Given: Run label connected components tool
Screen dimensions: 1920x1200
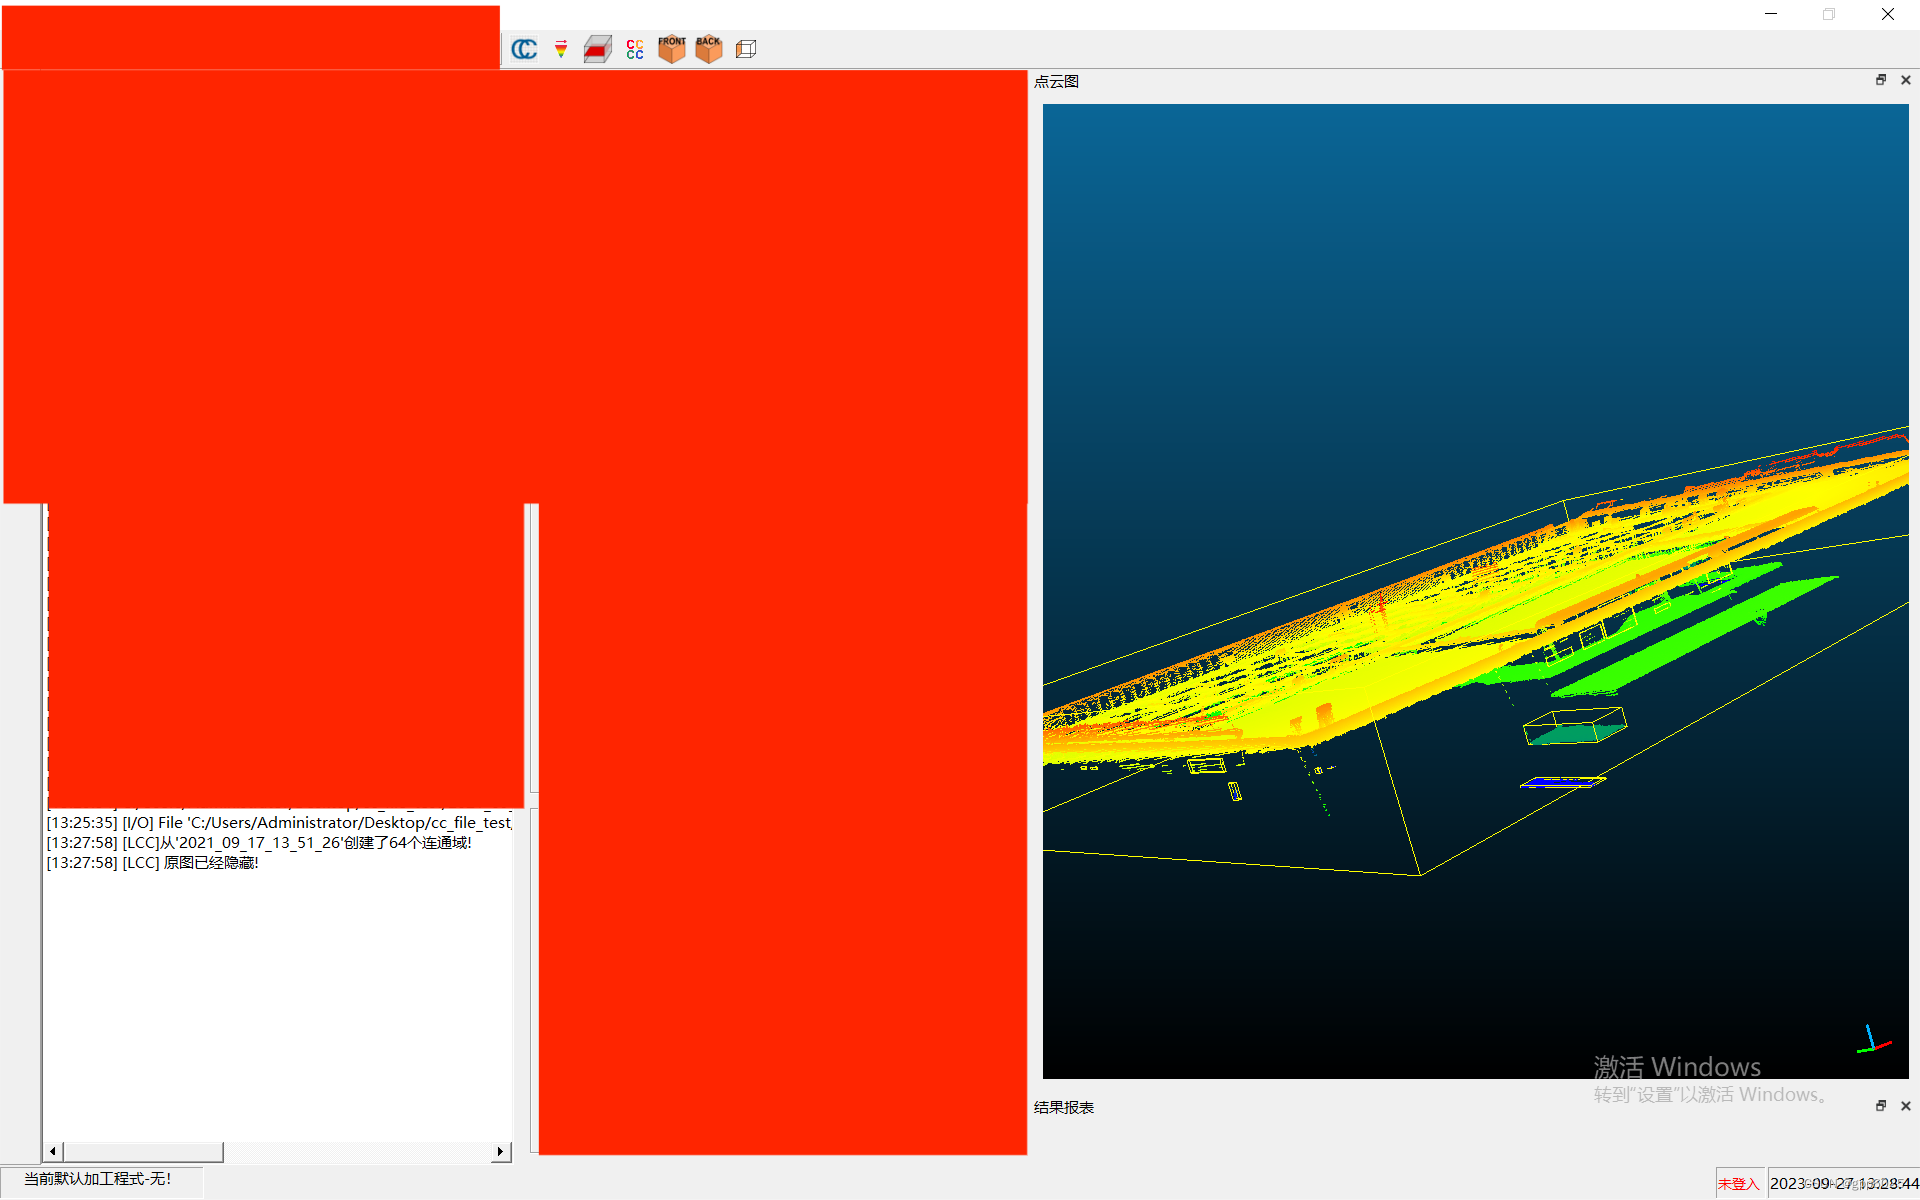Looking at the screenshot, I should (x=635, y=49).
